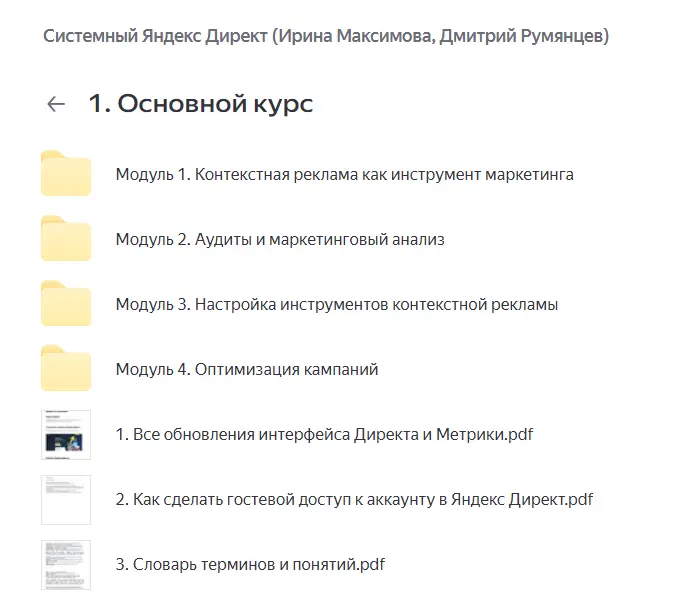This screenshot has width=678, height=609.
Task: Open the Модуль 1 folder icon
Action: (66, 174)
